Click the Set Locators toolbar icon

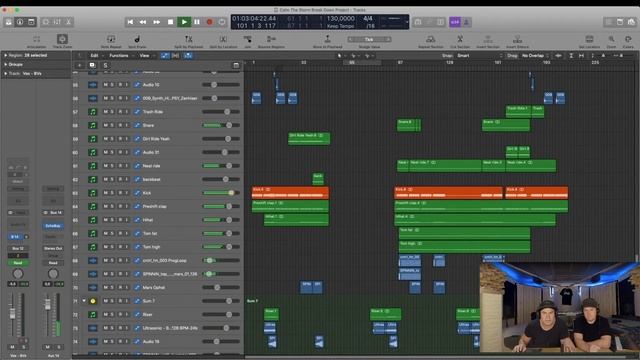tap(589, 39)
